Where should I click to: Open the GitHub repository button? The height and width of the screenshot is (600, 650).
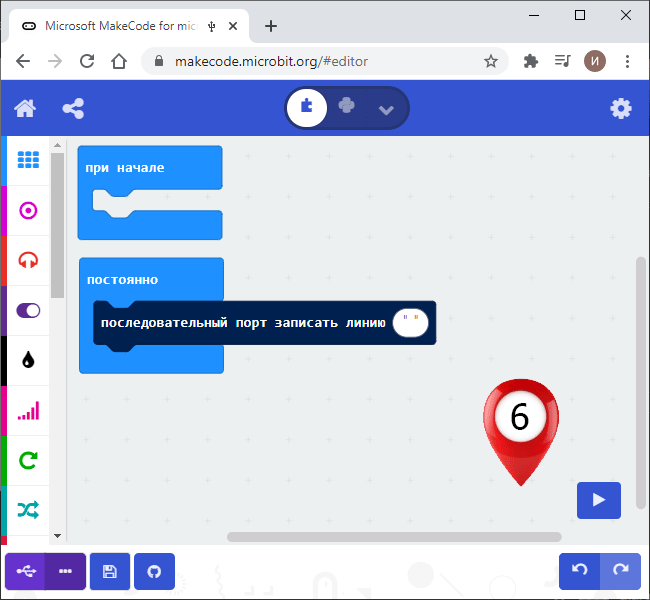click(x=154, y=571)
